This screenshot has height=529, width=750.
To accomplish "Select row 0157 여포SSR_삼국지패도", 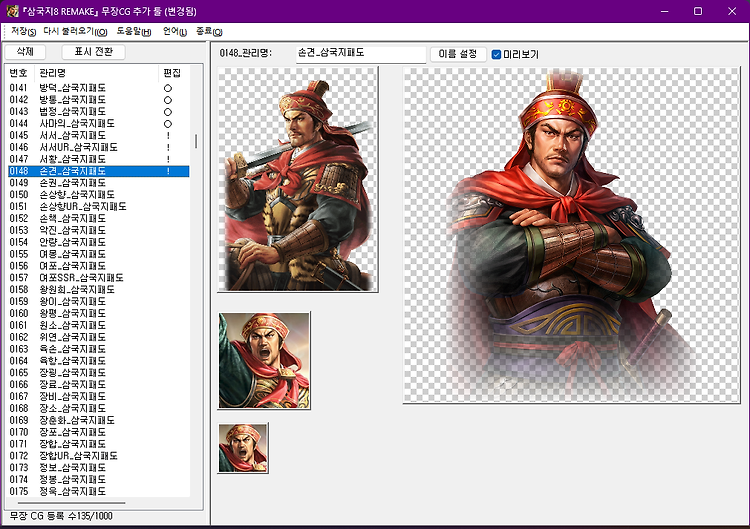I will pos(99,278).
